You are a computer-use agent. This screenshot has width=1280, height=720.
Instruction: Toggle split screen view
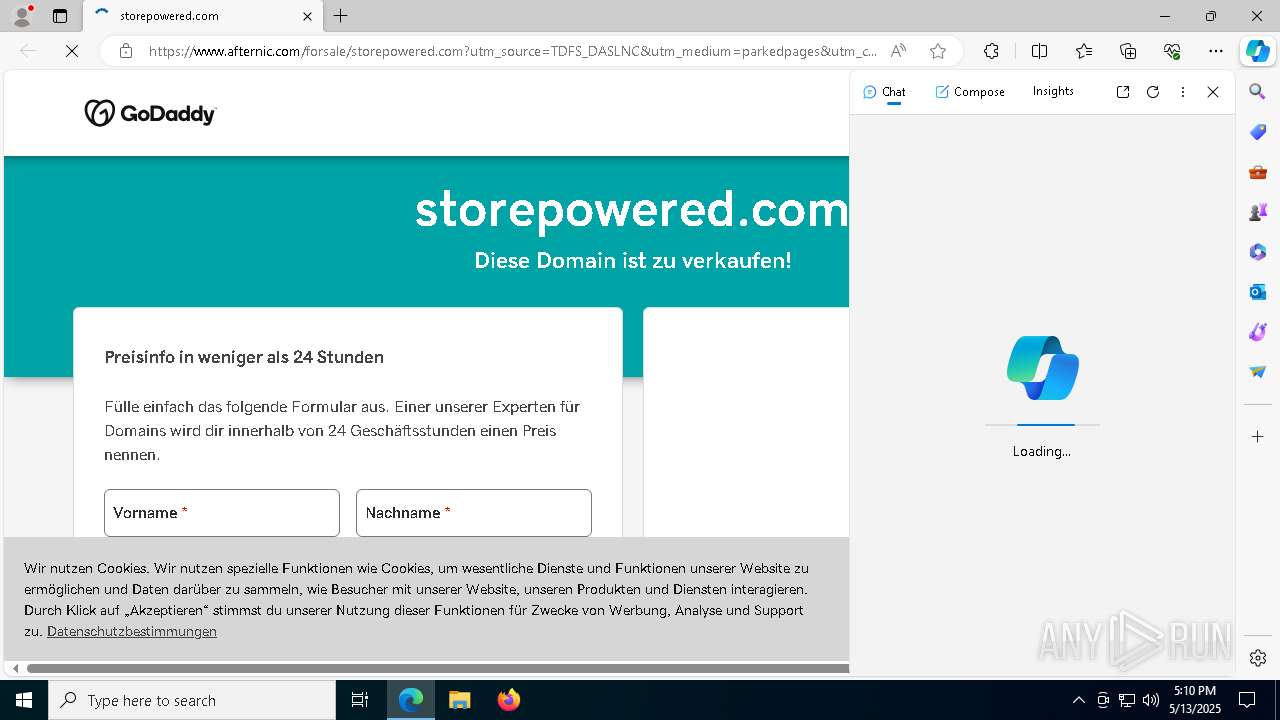1039,51
